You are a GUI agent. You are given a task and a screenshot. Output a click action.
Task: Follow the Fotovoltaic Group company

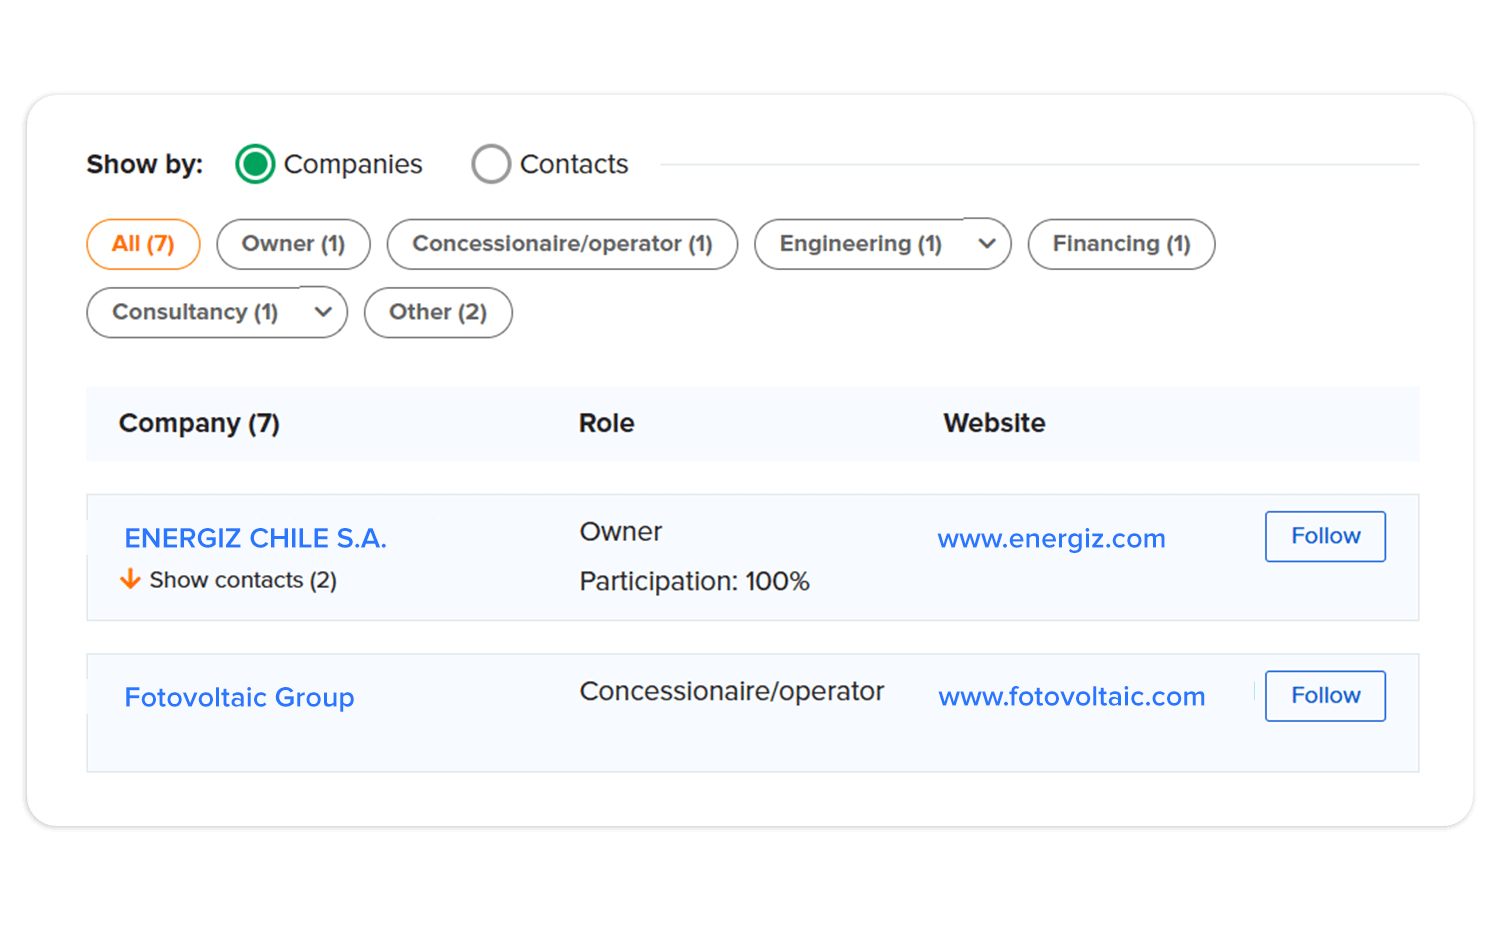point(1325,695)
